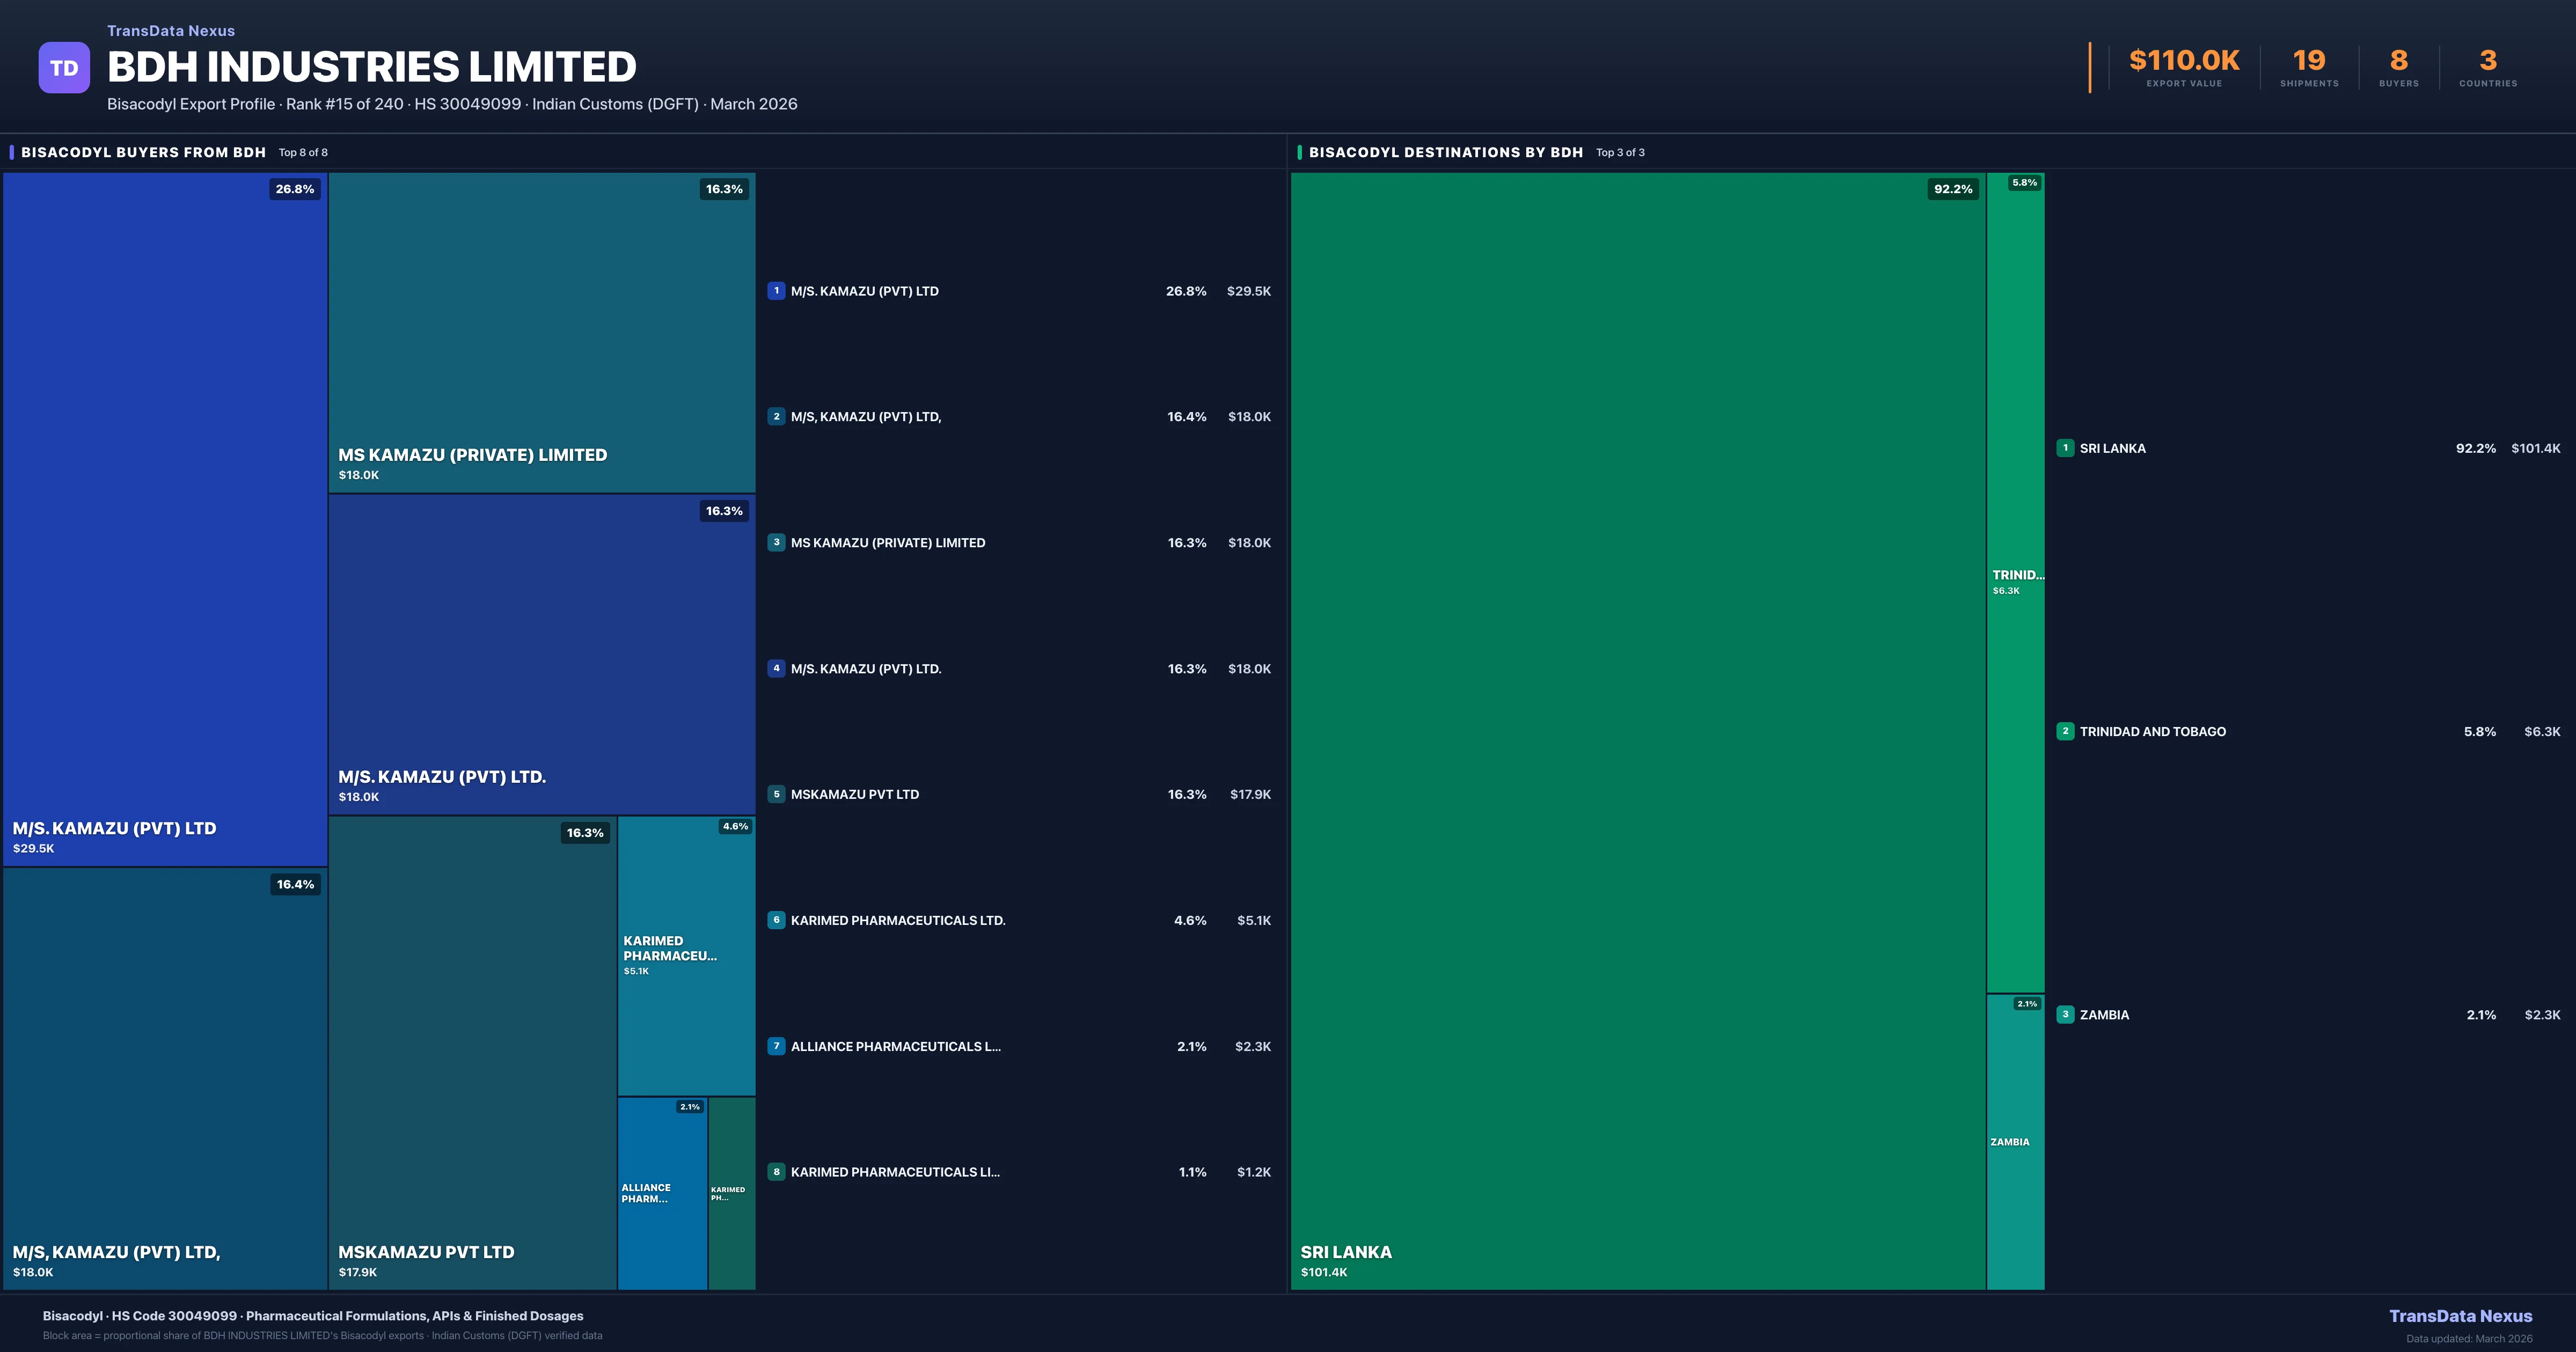Click the rank badge next to SRI LANKA
The height and width of the screenshot is (1352, 2576).
pos(2066,448)
